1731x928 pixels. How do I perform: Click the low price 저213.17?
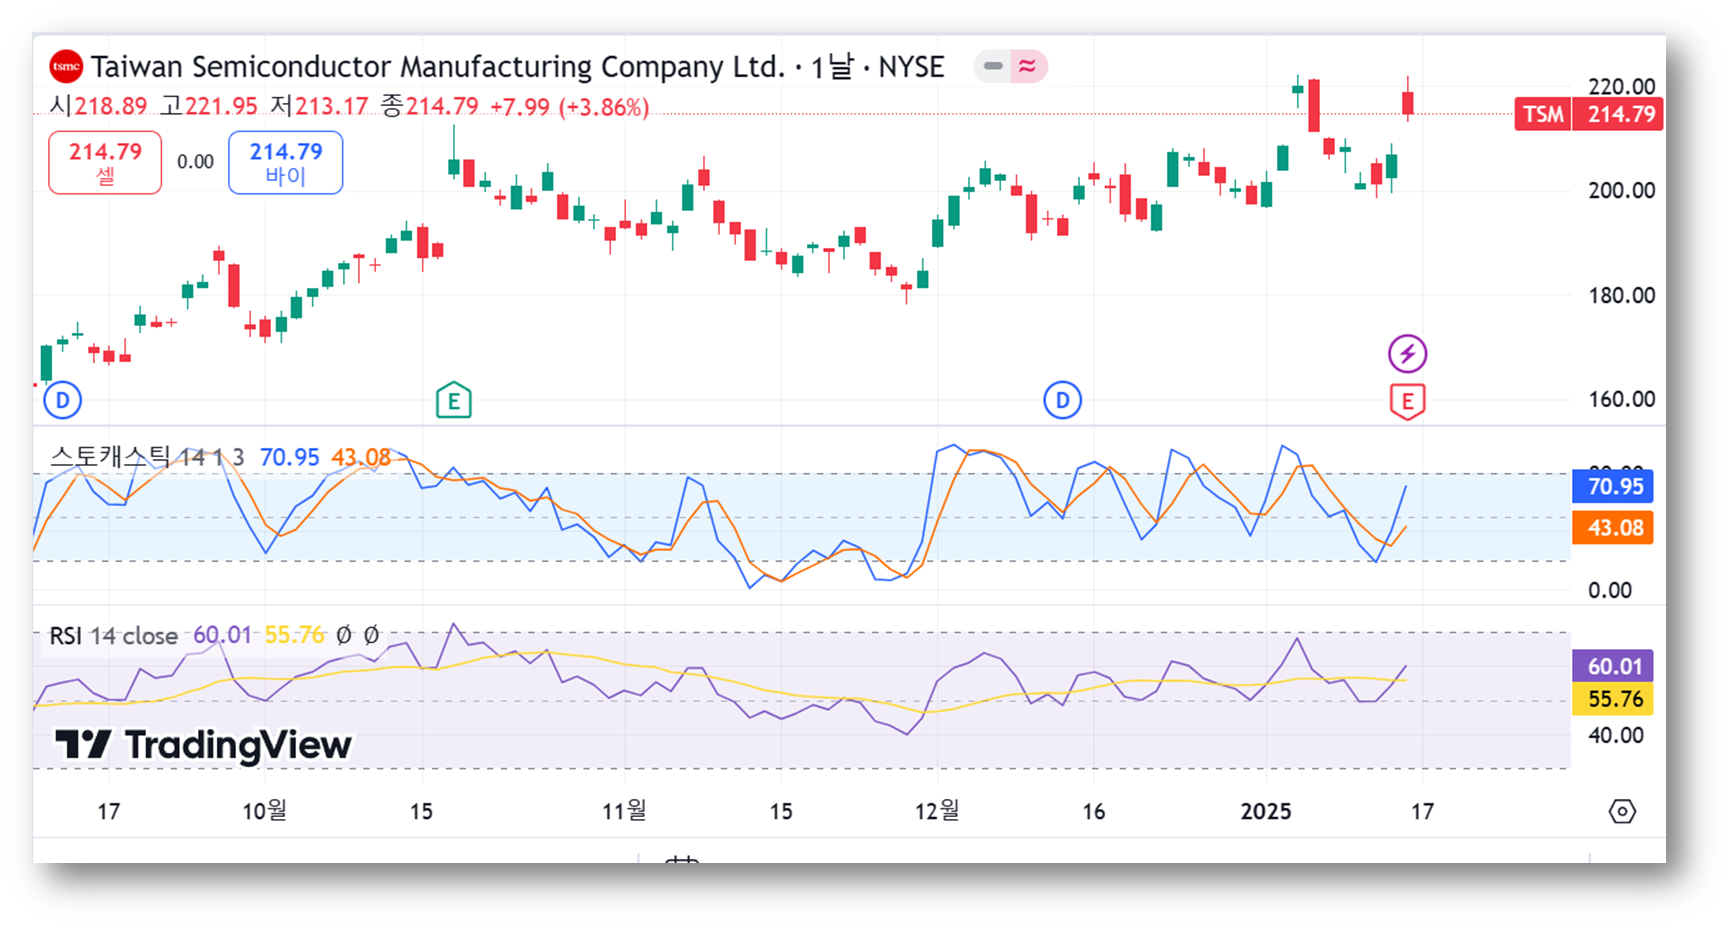pyautogui.click(x=319, y=106)
